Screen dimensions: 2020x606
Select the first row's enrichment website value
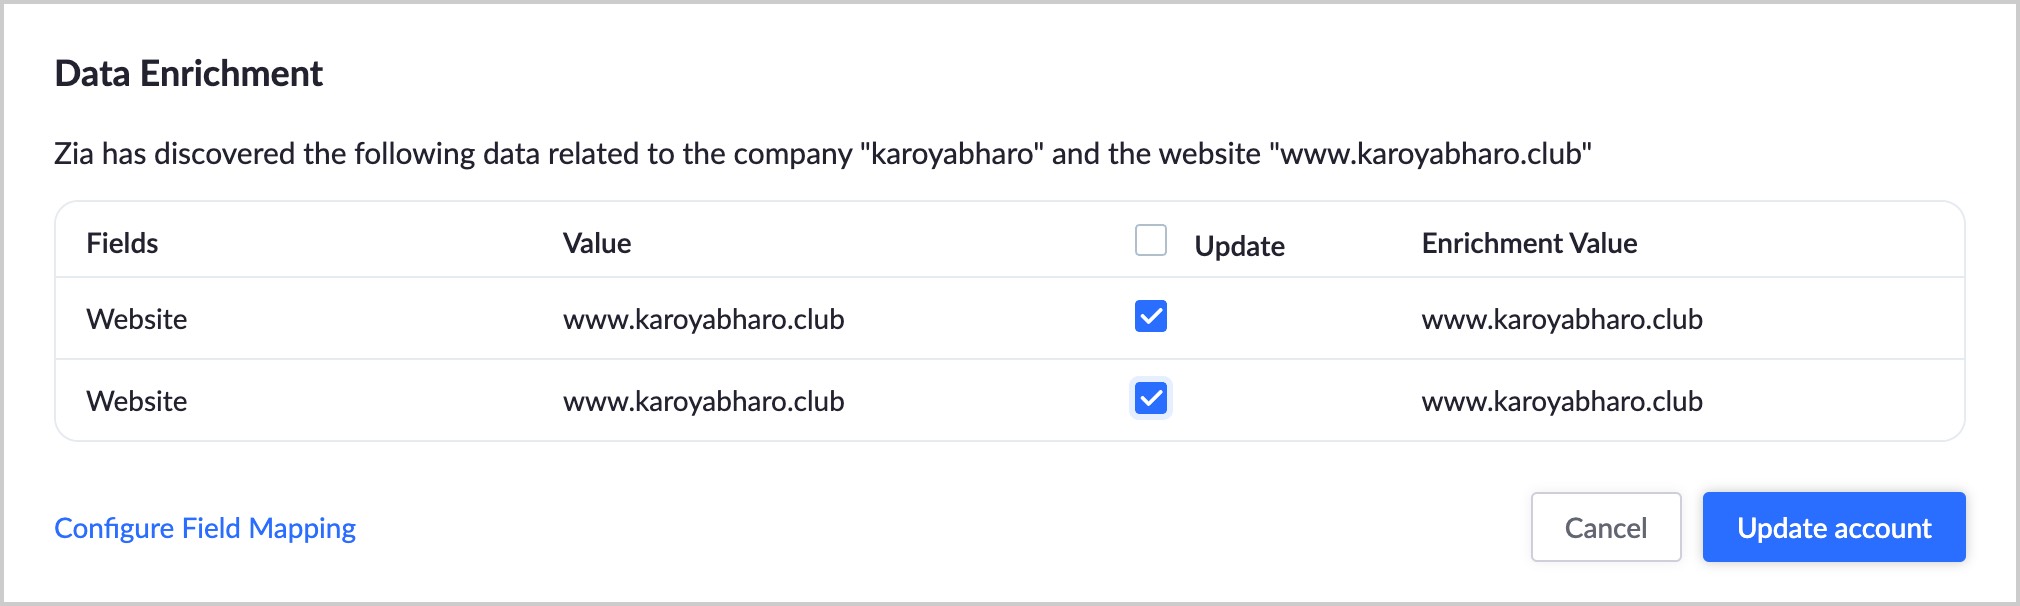(1562, 319)
